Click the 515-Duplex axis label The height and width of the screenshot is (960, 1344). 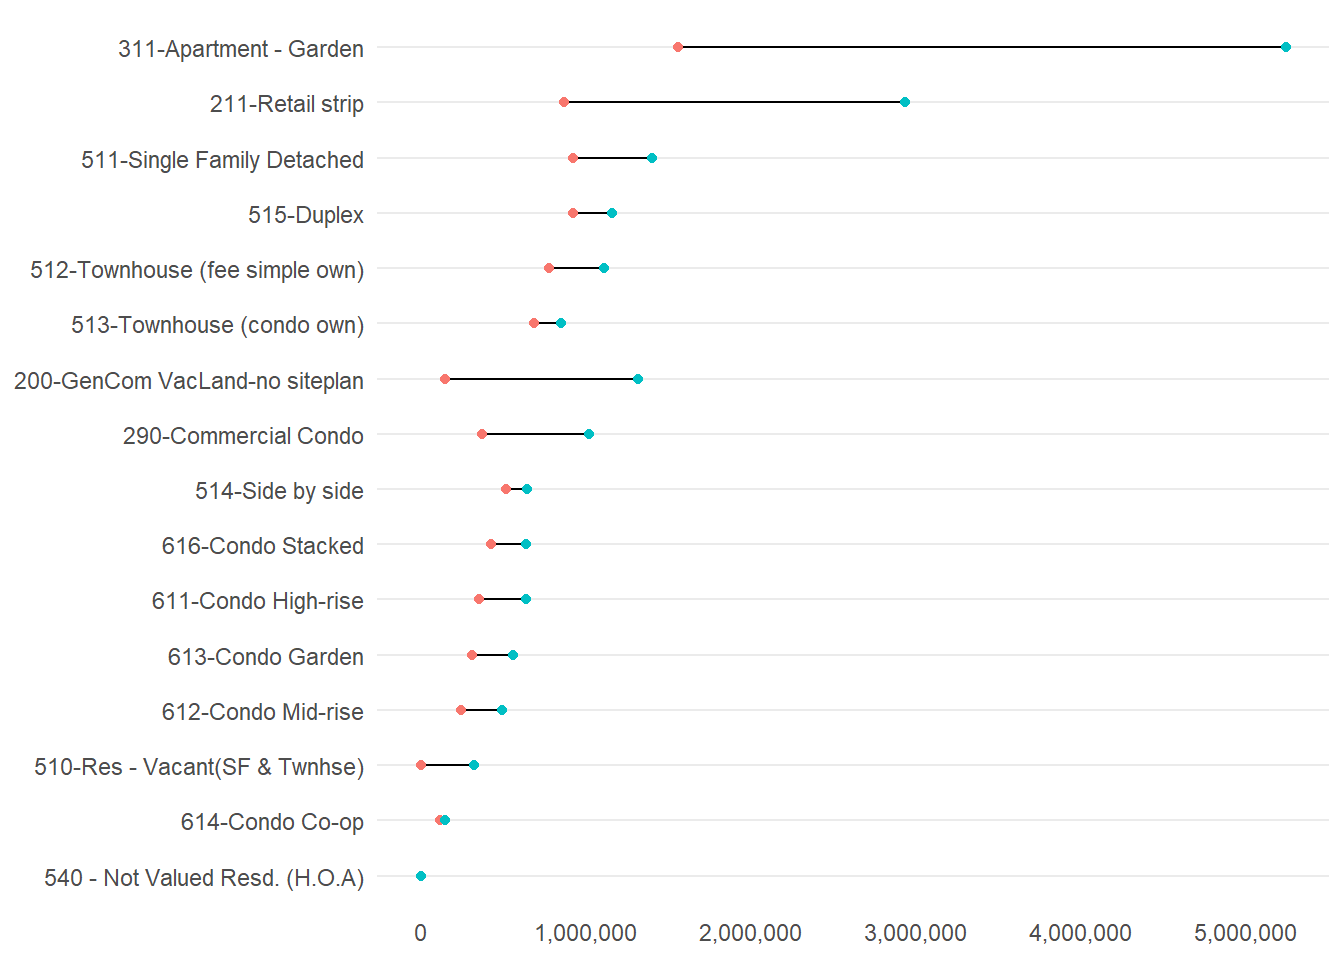pos(306,215)
